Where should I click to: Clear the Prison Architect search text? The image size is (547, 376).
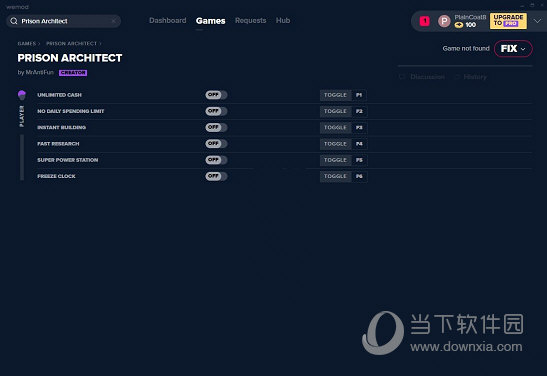coord(113,21)
